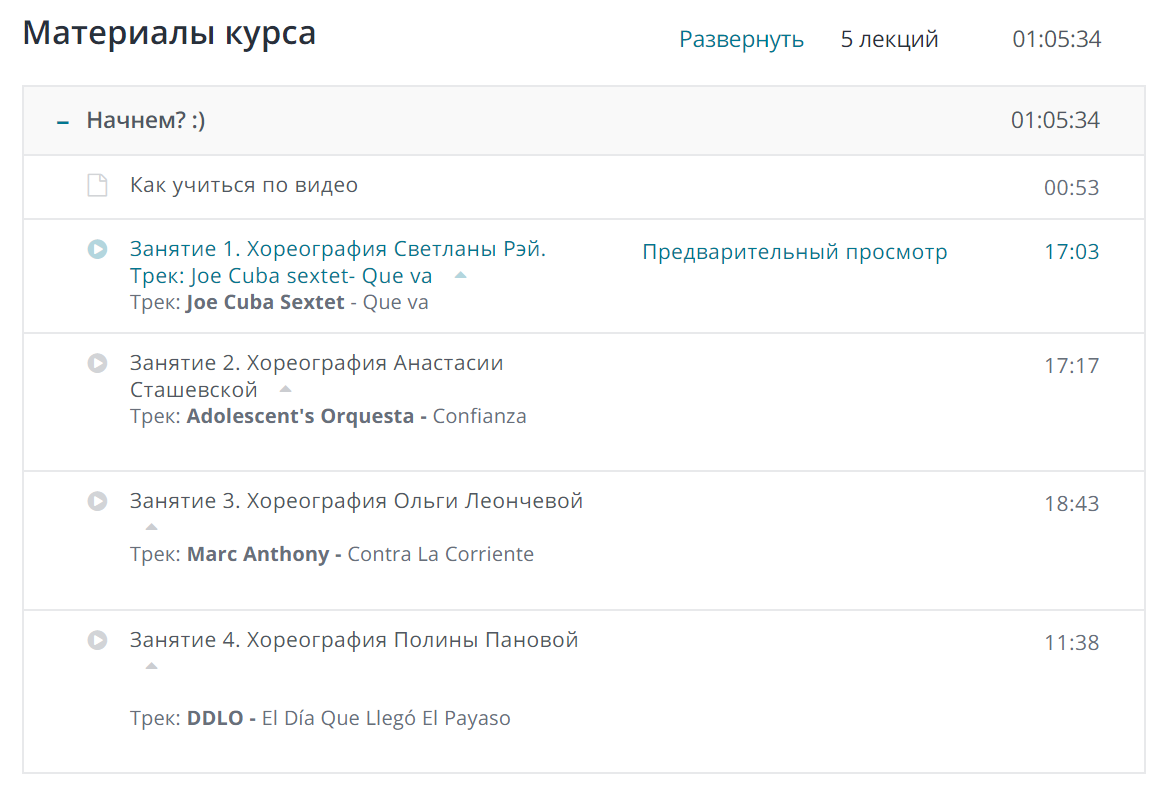Click the Материалы курса heading
The image size is (1157, 792).
[x=169, y=33]
